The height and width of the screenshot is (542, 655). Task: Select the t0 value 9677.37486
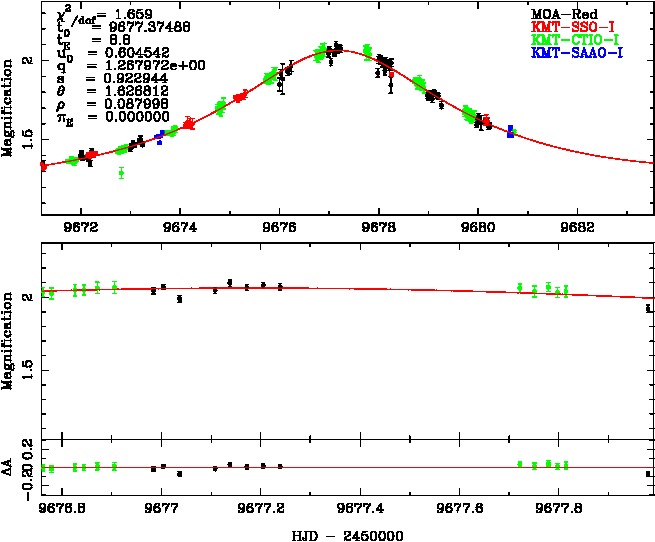129,29
